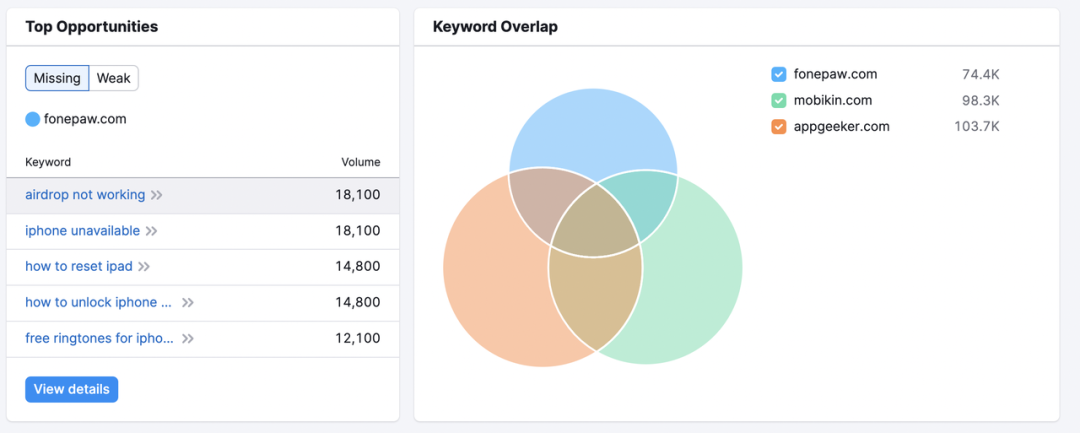Click the blue circle in Venn diagram
Screen dimensions: 1080x433
[x=592, y=125]
